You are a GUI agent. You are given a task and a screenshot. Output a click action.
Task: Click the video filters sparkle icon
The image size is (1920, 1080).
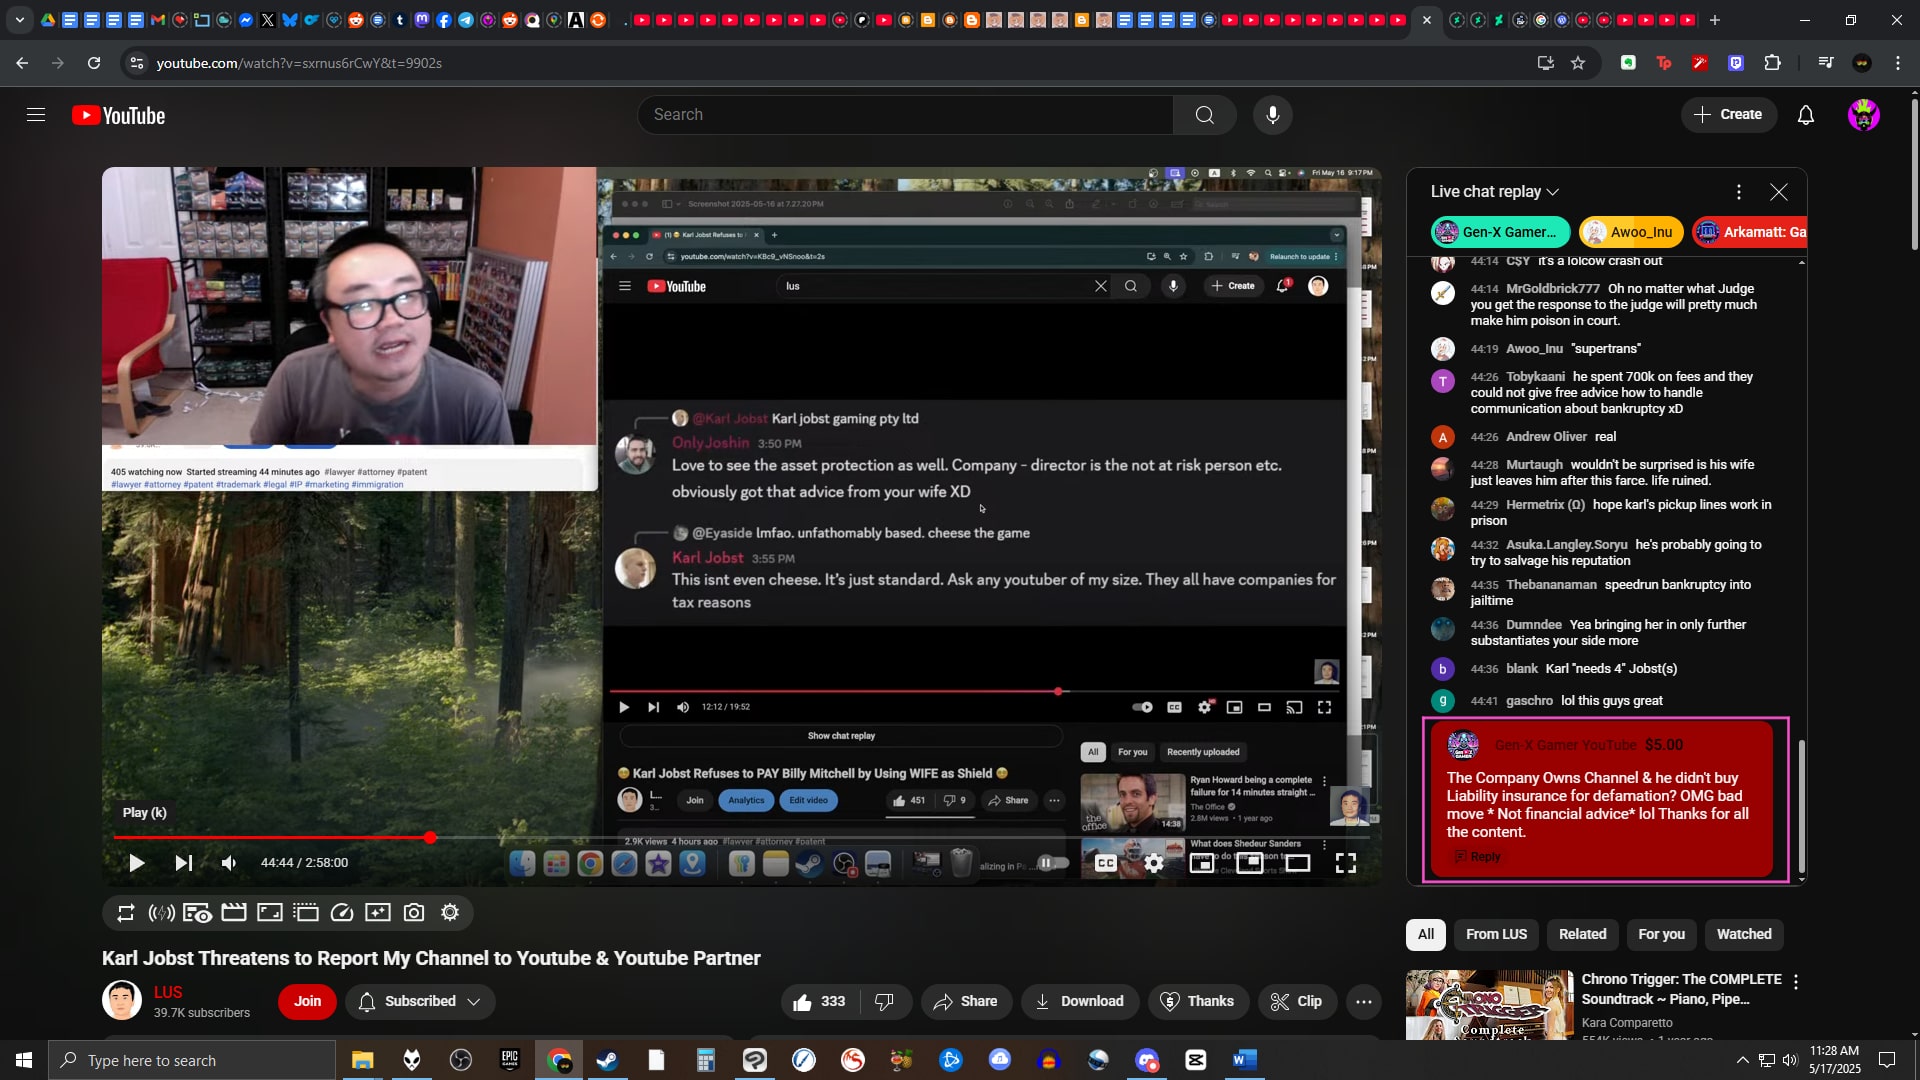[378, 913]
